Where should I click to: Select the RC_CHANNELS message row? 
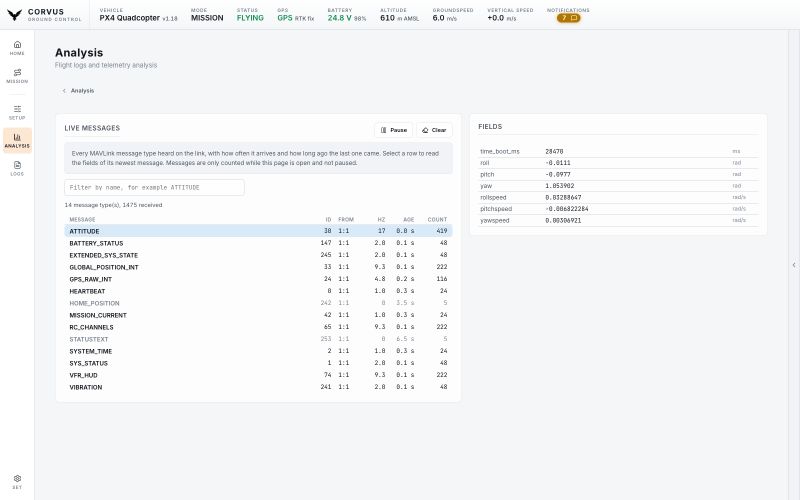coord(258,327)
